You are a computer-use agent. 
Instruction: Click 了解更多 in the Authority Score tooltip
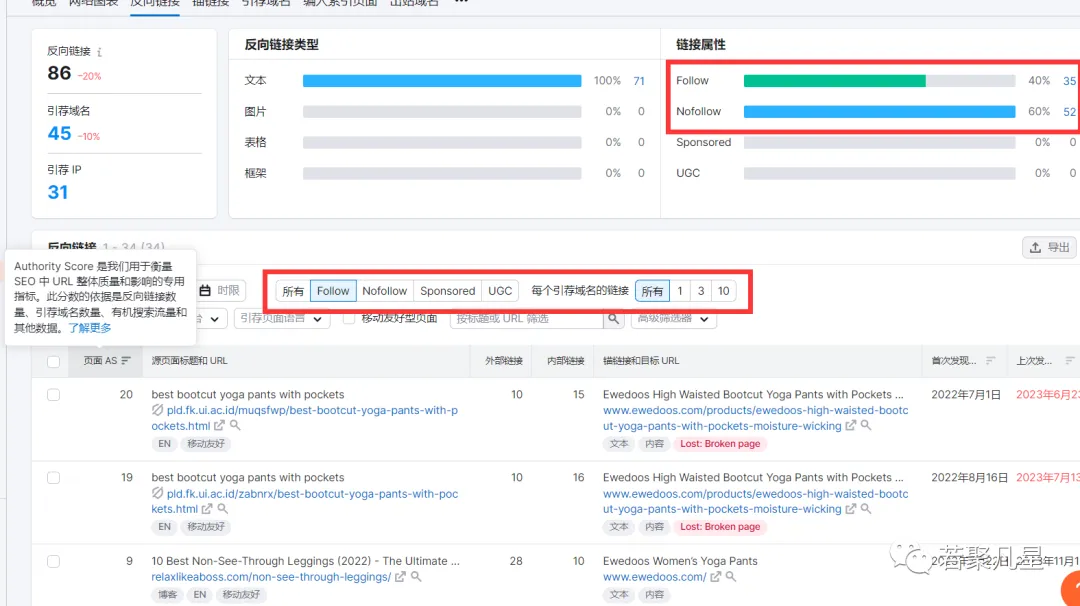tap(90, 328)
